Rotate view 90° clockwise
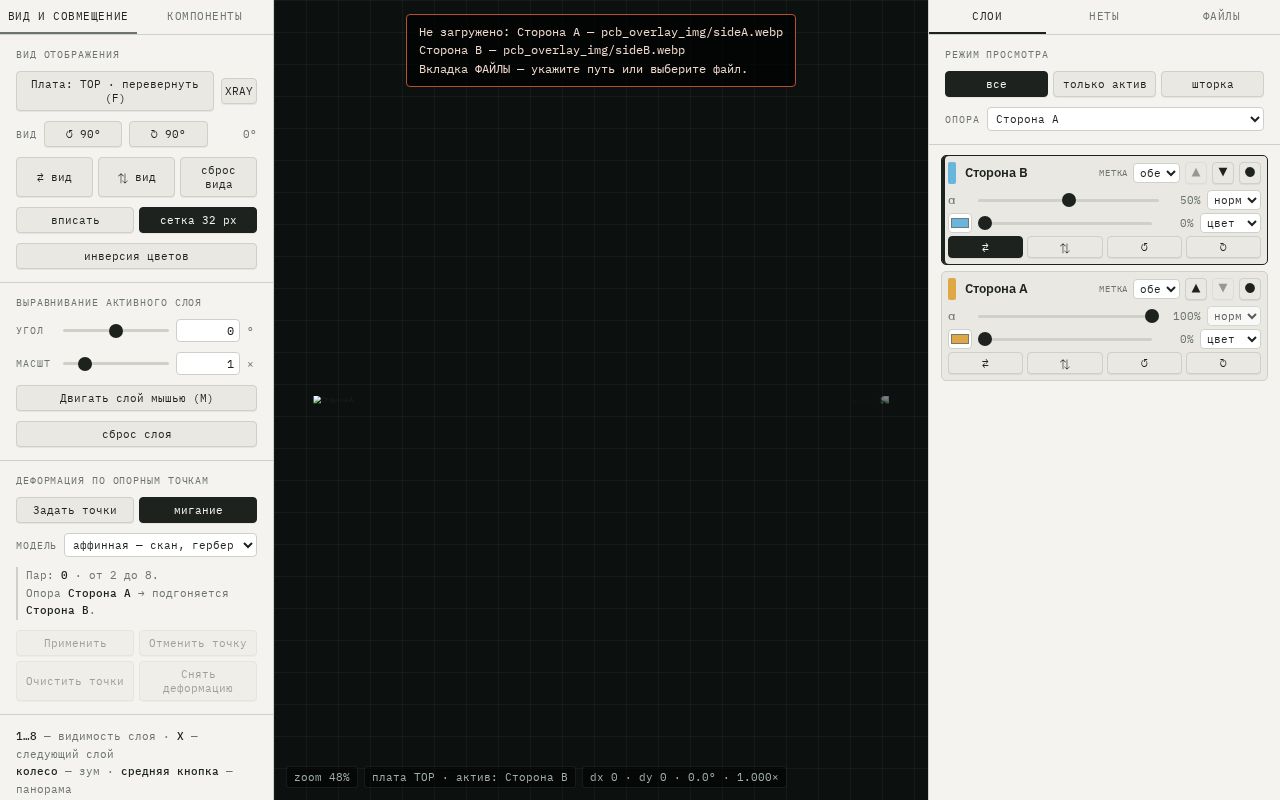The width and height of the screenshot is (1280, 800). (x=168, y=134)
